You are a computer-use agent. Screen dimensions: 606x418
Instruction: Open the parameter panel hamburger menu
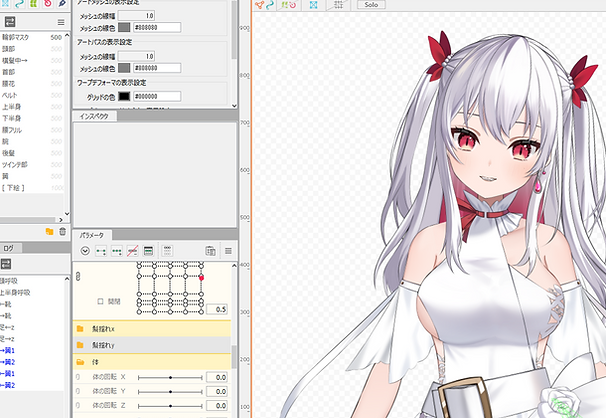pyautogui.click(x=228, y=251)
